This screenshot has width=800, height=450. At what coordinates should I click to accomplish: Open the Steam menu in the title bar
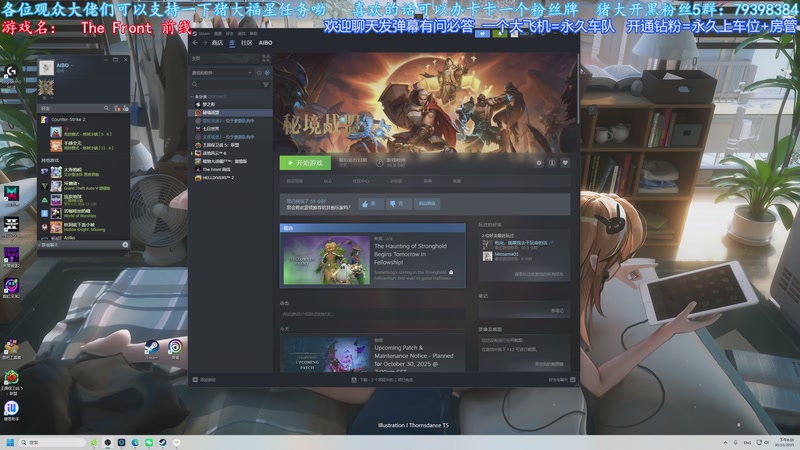[x=204, y=34]
